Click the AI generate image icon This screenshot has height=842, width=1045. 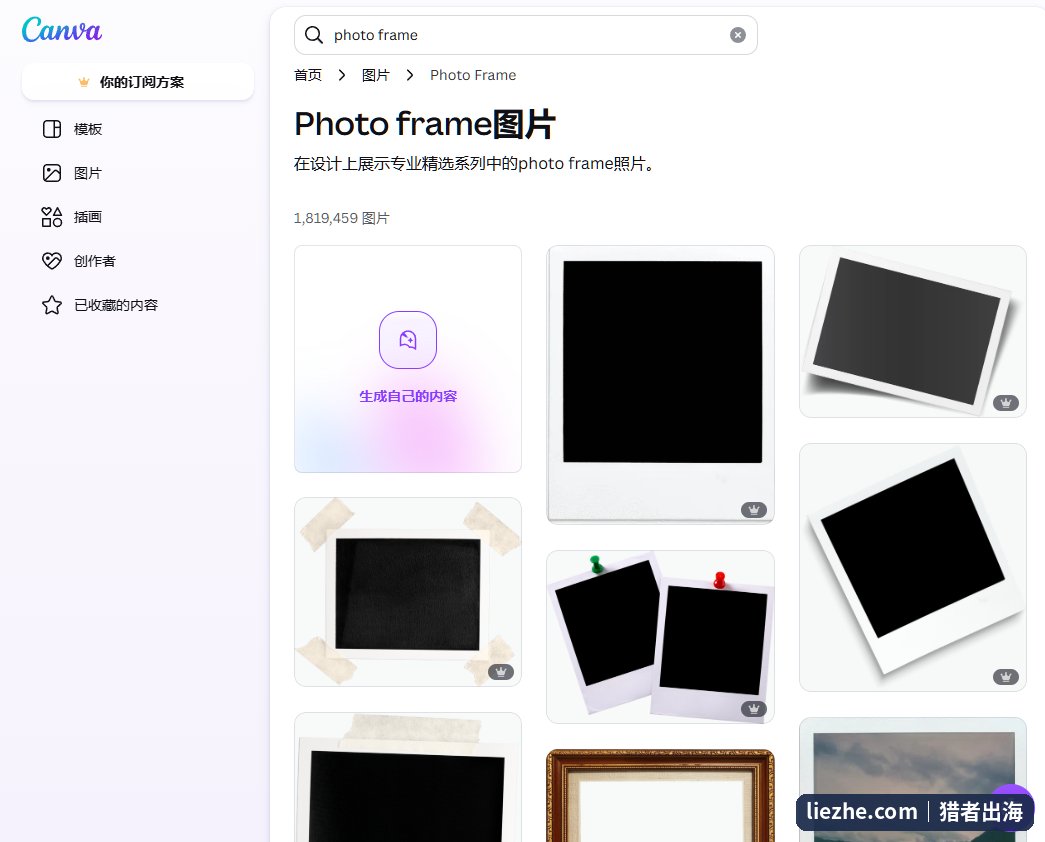[408, 339]
